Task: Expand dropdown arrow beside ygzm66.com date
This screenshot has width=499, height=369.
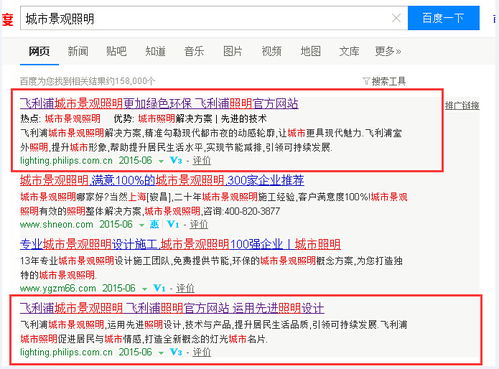Action: pos(145,289)
